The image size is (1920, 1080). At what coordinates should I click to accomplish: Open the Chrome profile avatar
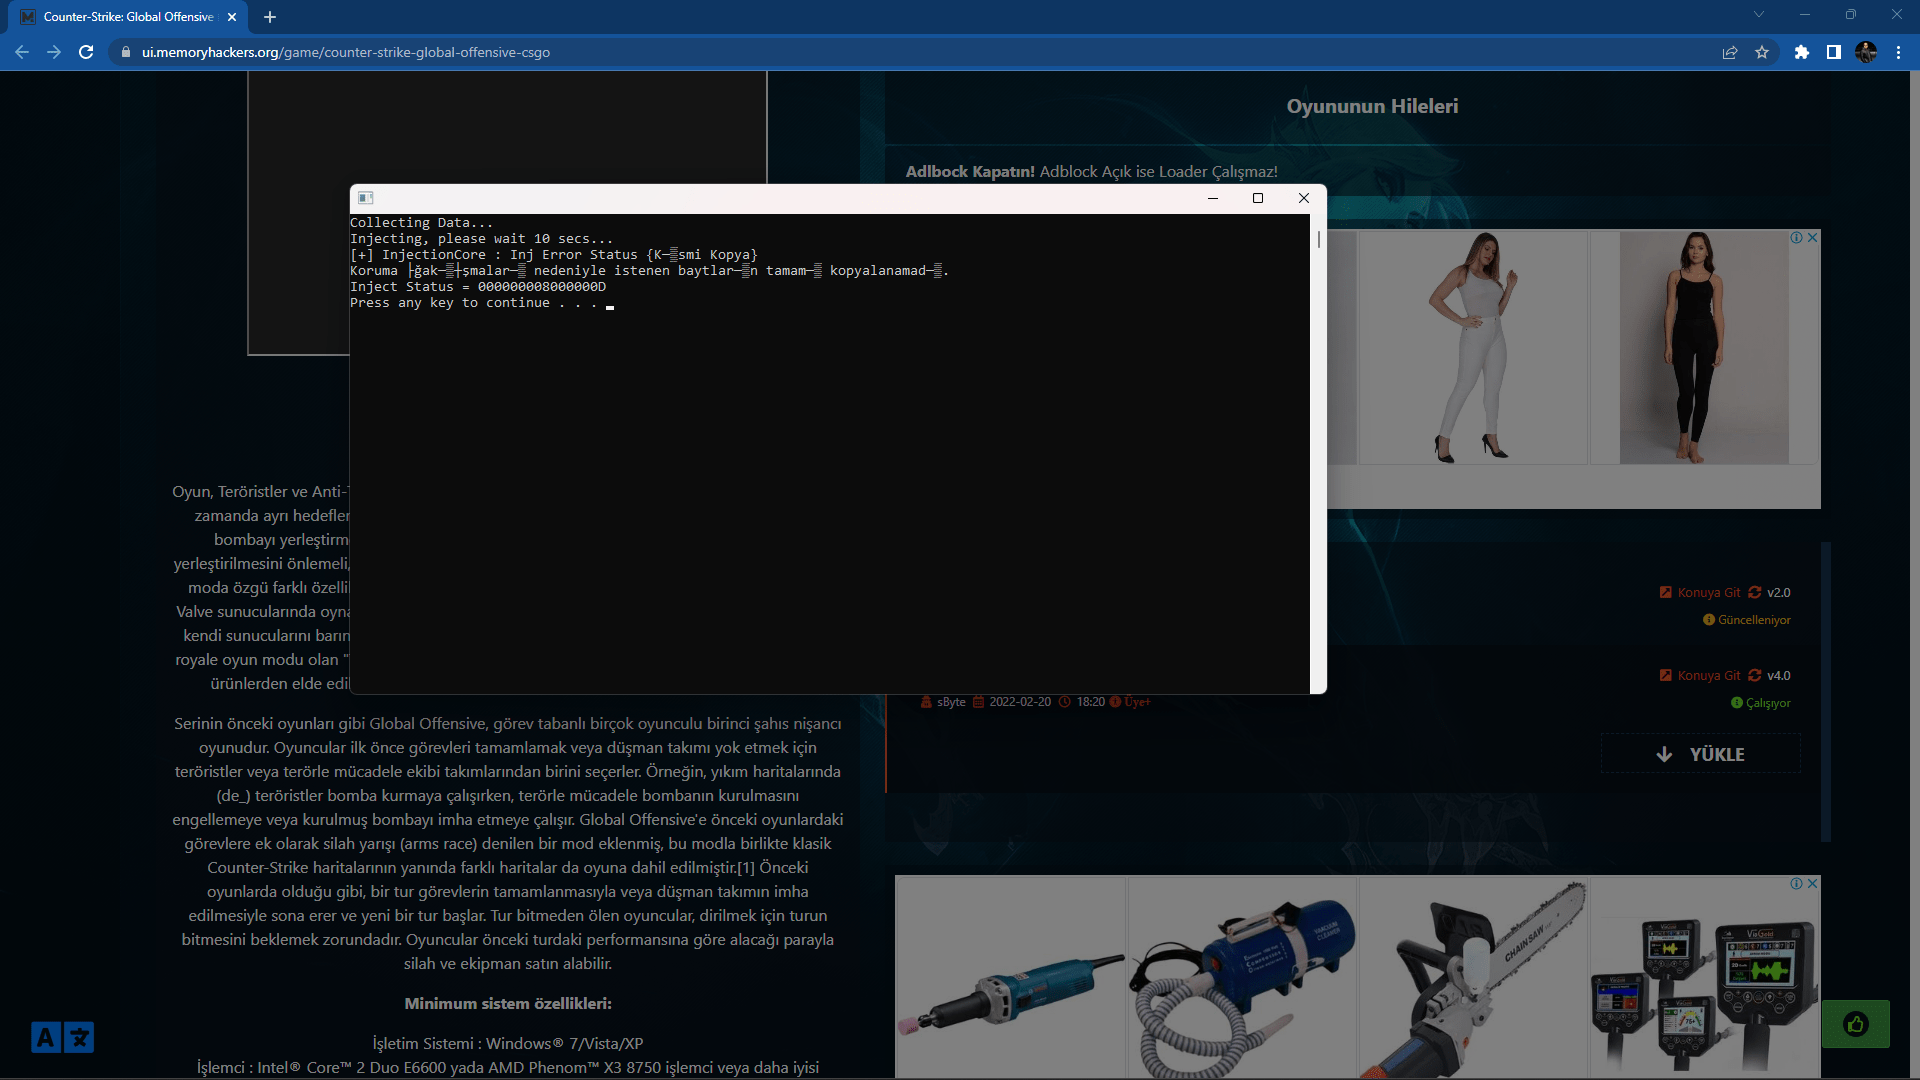coord(1866,52)
